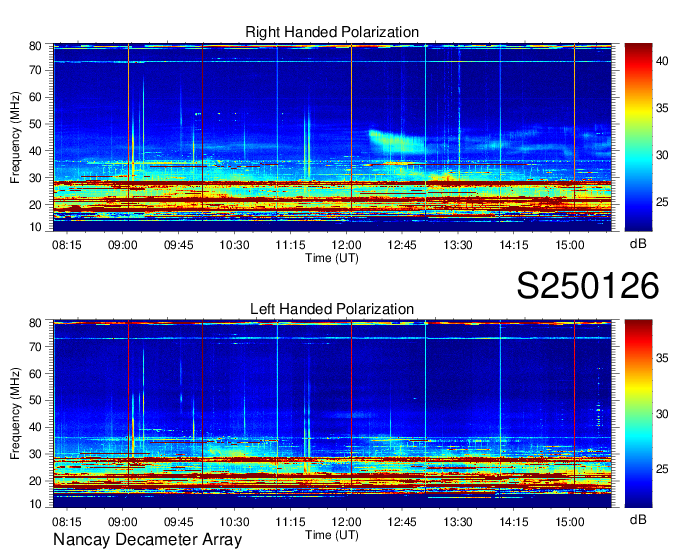Click the 60 MHz tick on right-handed plot
Screen dimensions: 680x552
click(35, 97)
